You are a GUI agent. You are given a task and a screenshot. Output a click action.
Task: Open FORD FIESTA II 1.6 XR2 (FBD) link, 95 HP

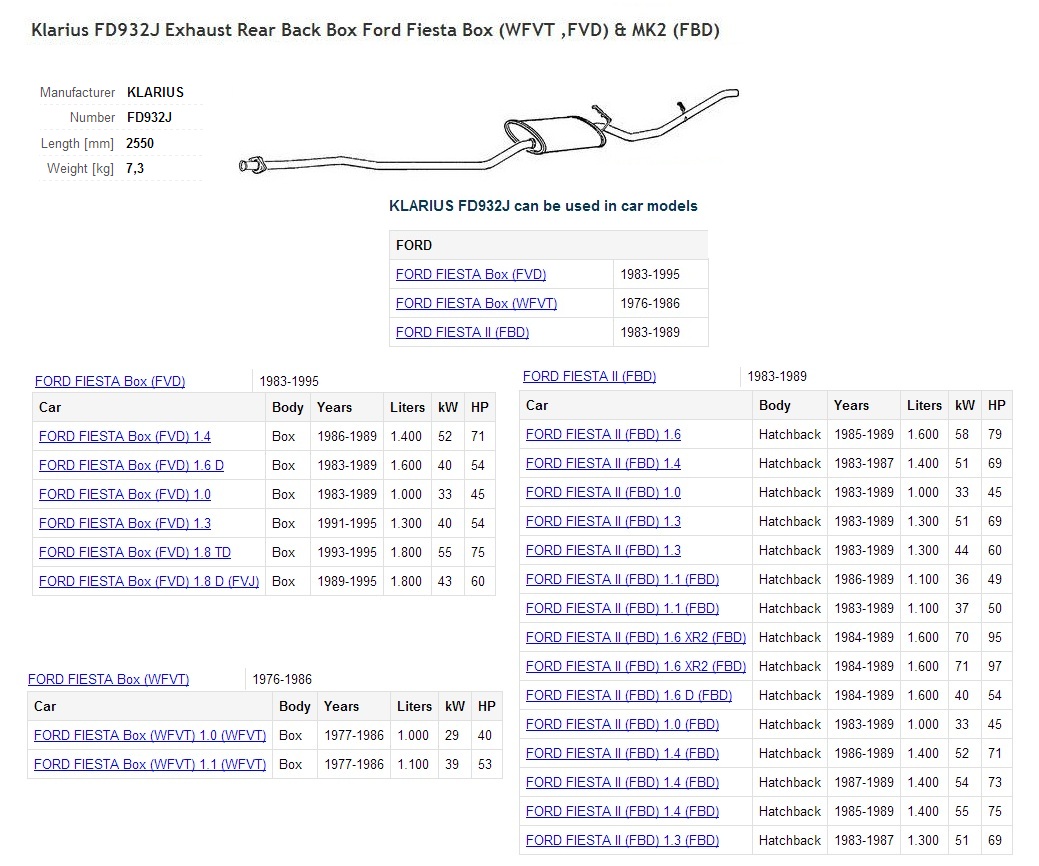point(636,637)
